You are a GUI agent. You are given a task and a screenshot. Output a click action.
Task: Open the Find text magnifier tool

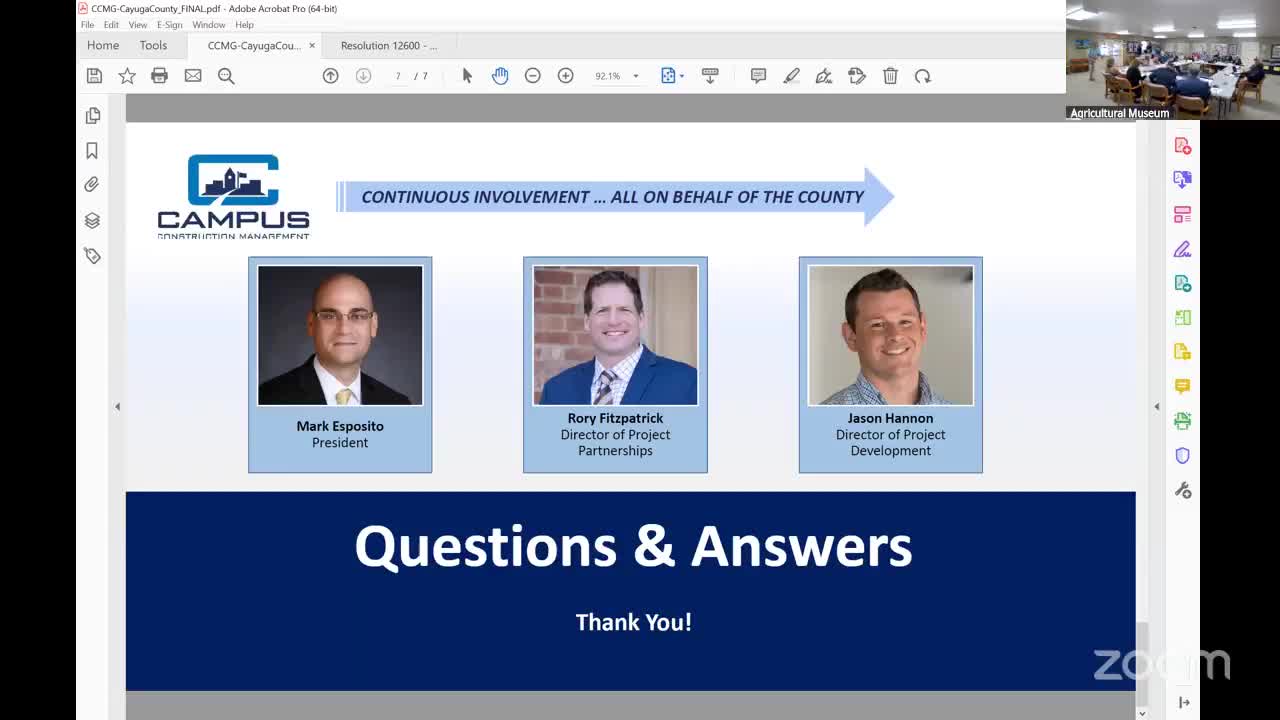226,76
